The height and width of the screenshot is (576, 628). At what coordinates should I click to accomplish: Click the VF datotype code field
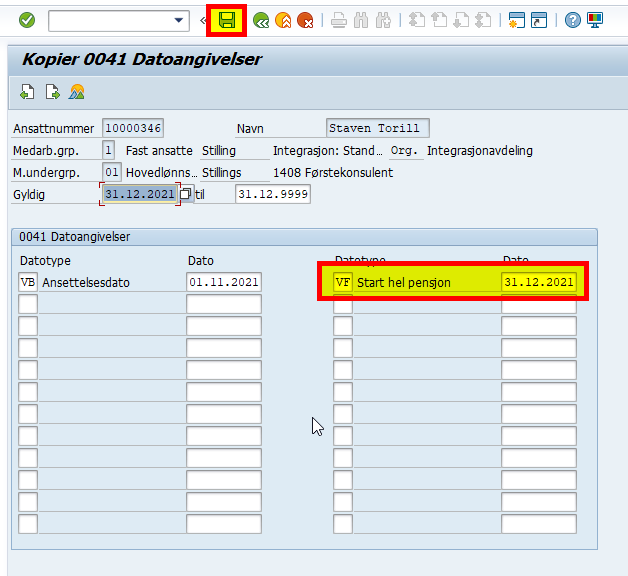click(343, 282)
